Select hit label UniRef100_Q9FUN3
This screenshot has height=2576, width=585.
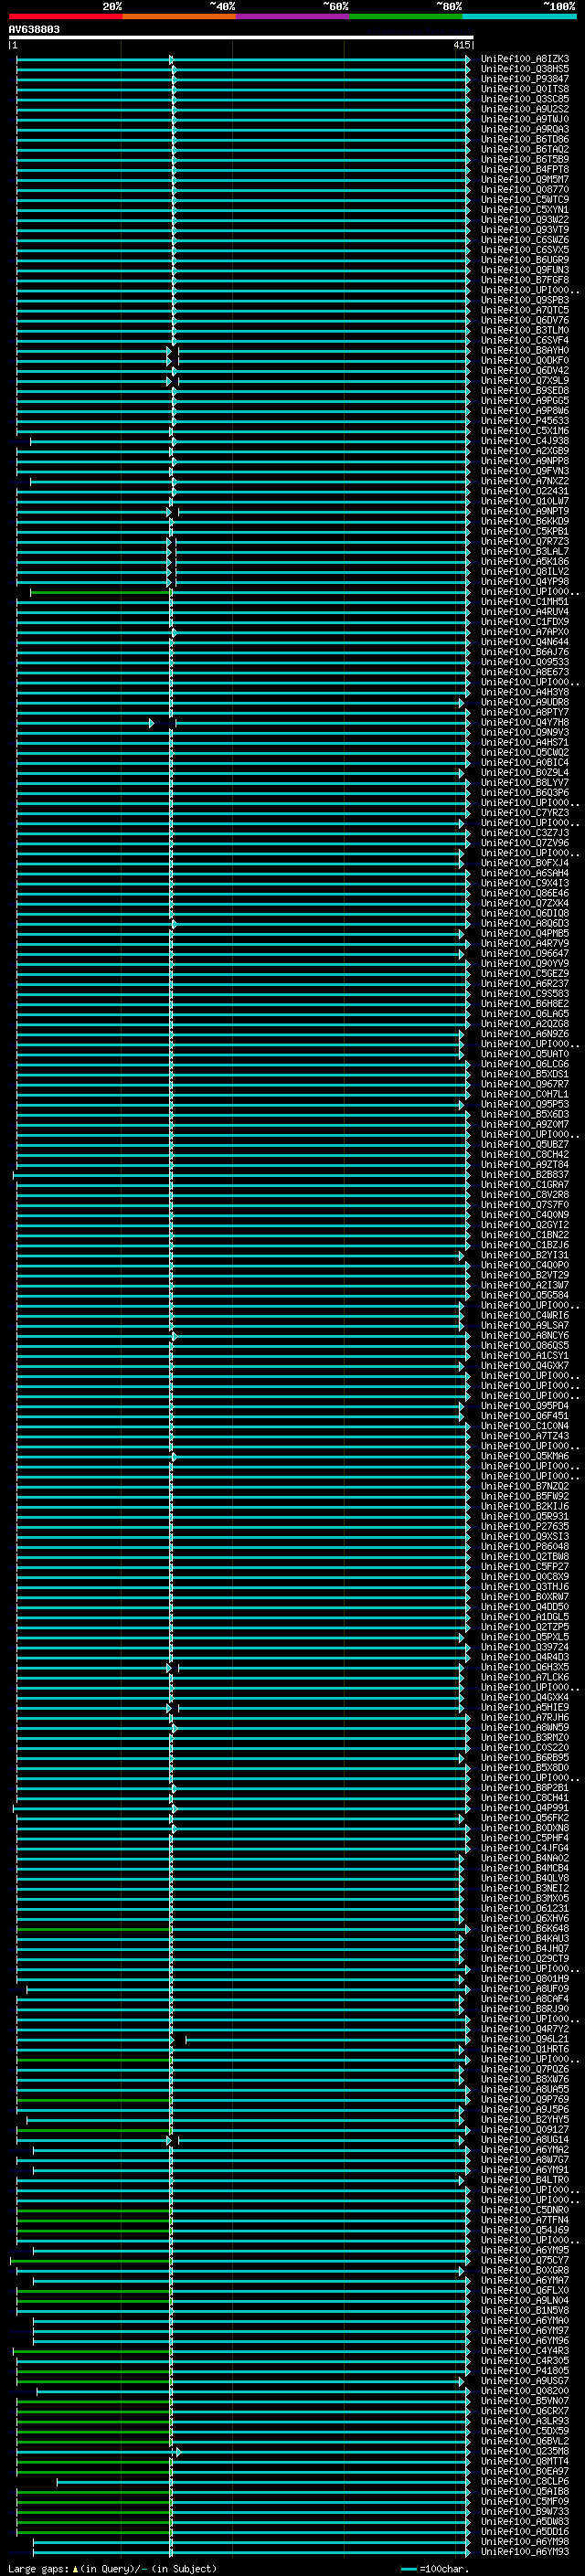tap(525, 270)
